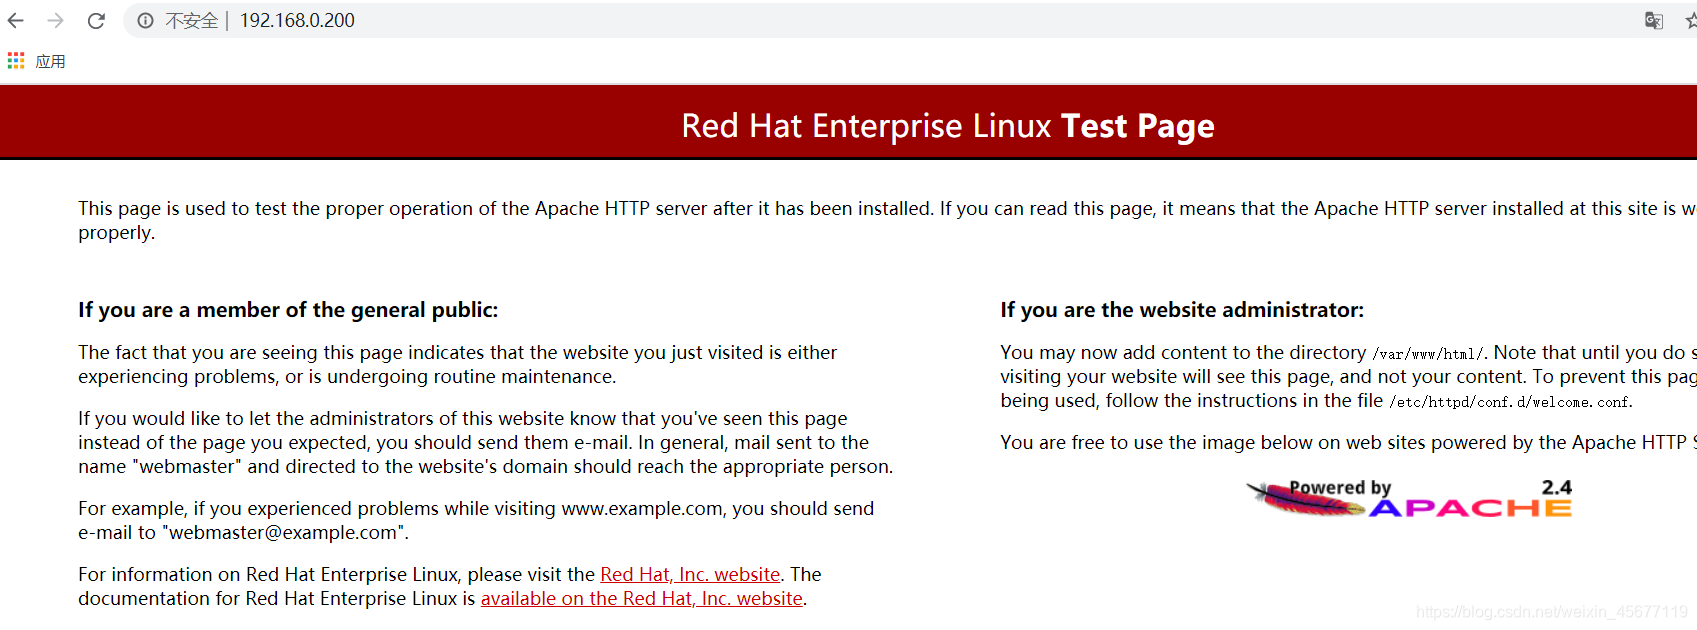The height and width of the screenshot is (630, 1697).
Task: Bookmark this page with the star icon
Action: (x=1691, y=21)
